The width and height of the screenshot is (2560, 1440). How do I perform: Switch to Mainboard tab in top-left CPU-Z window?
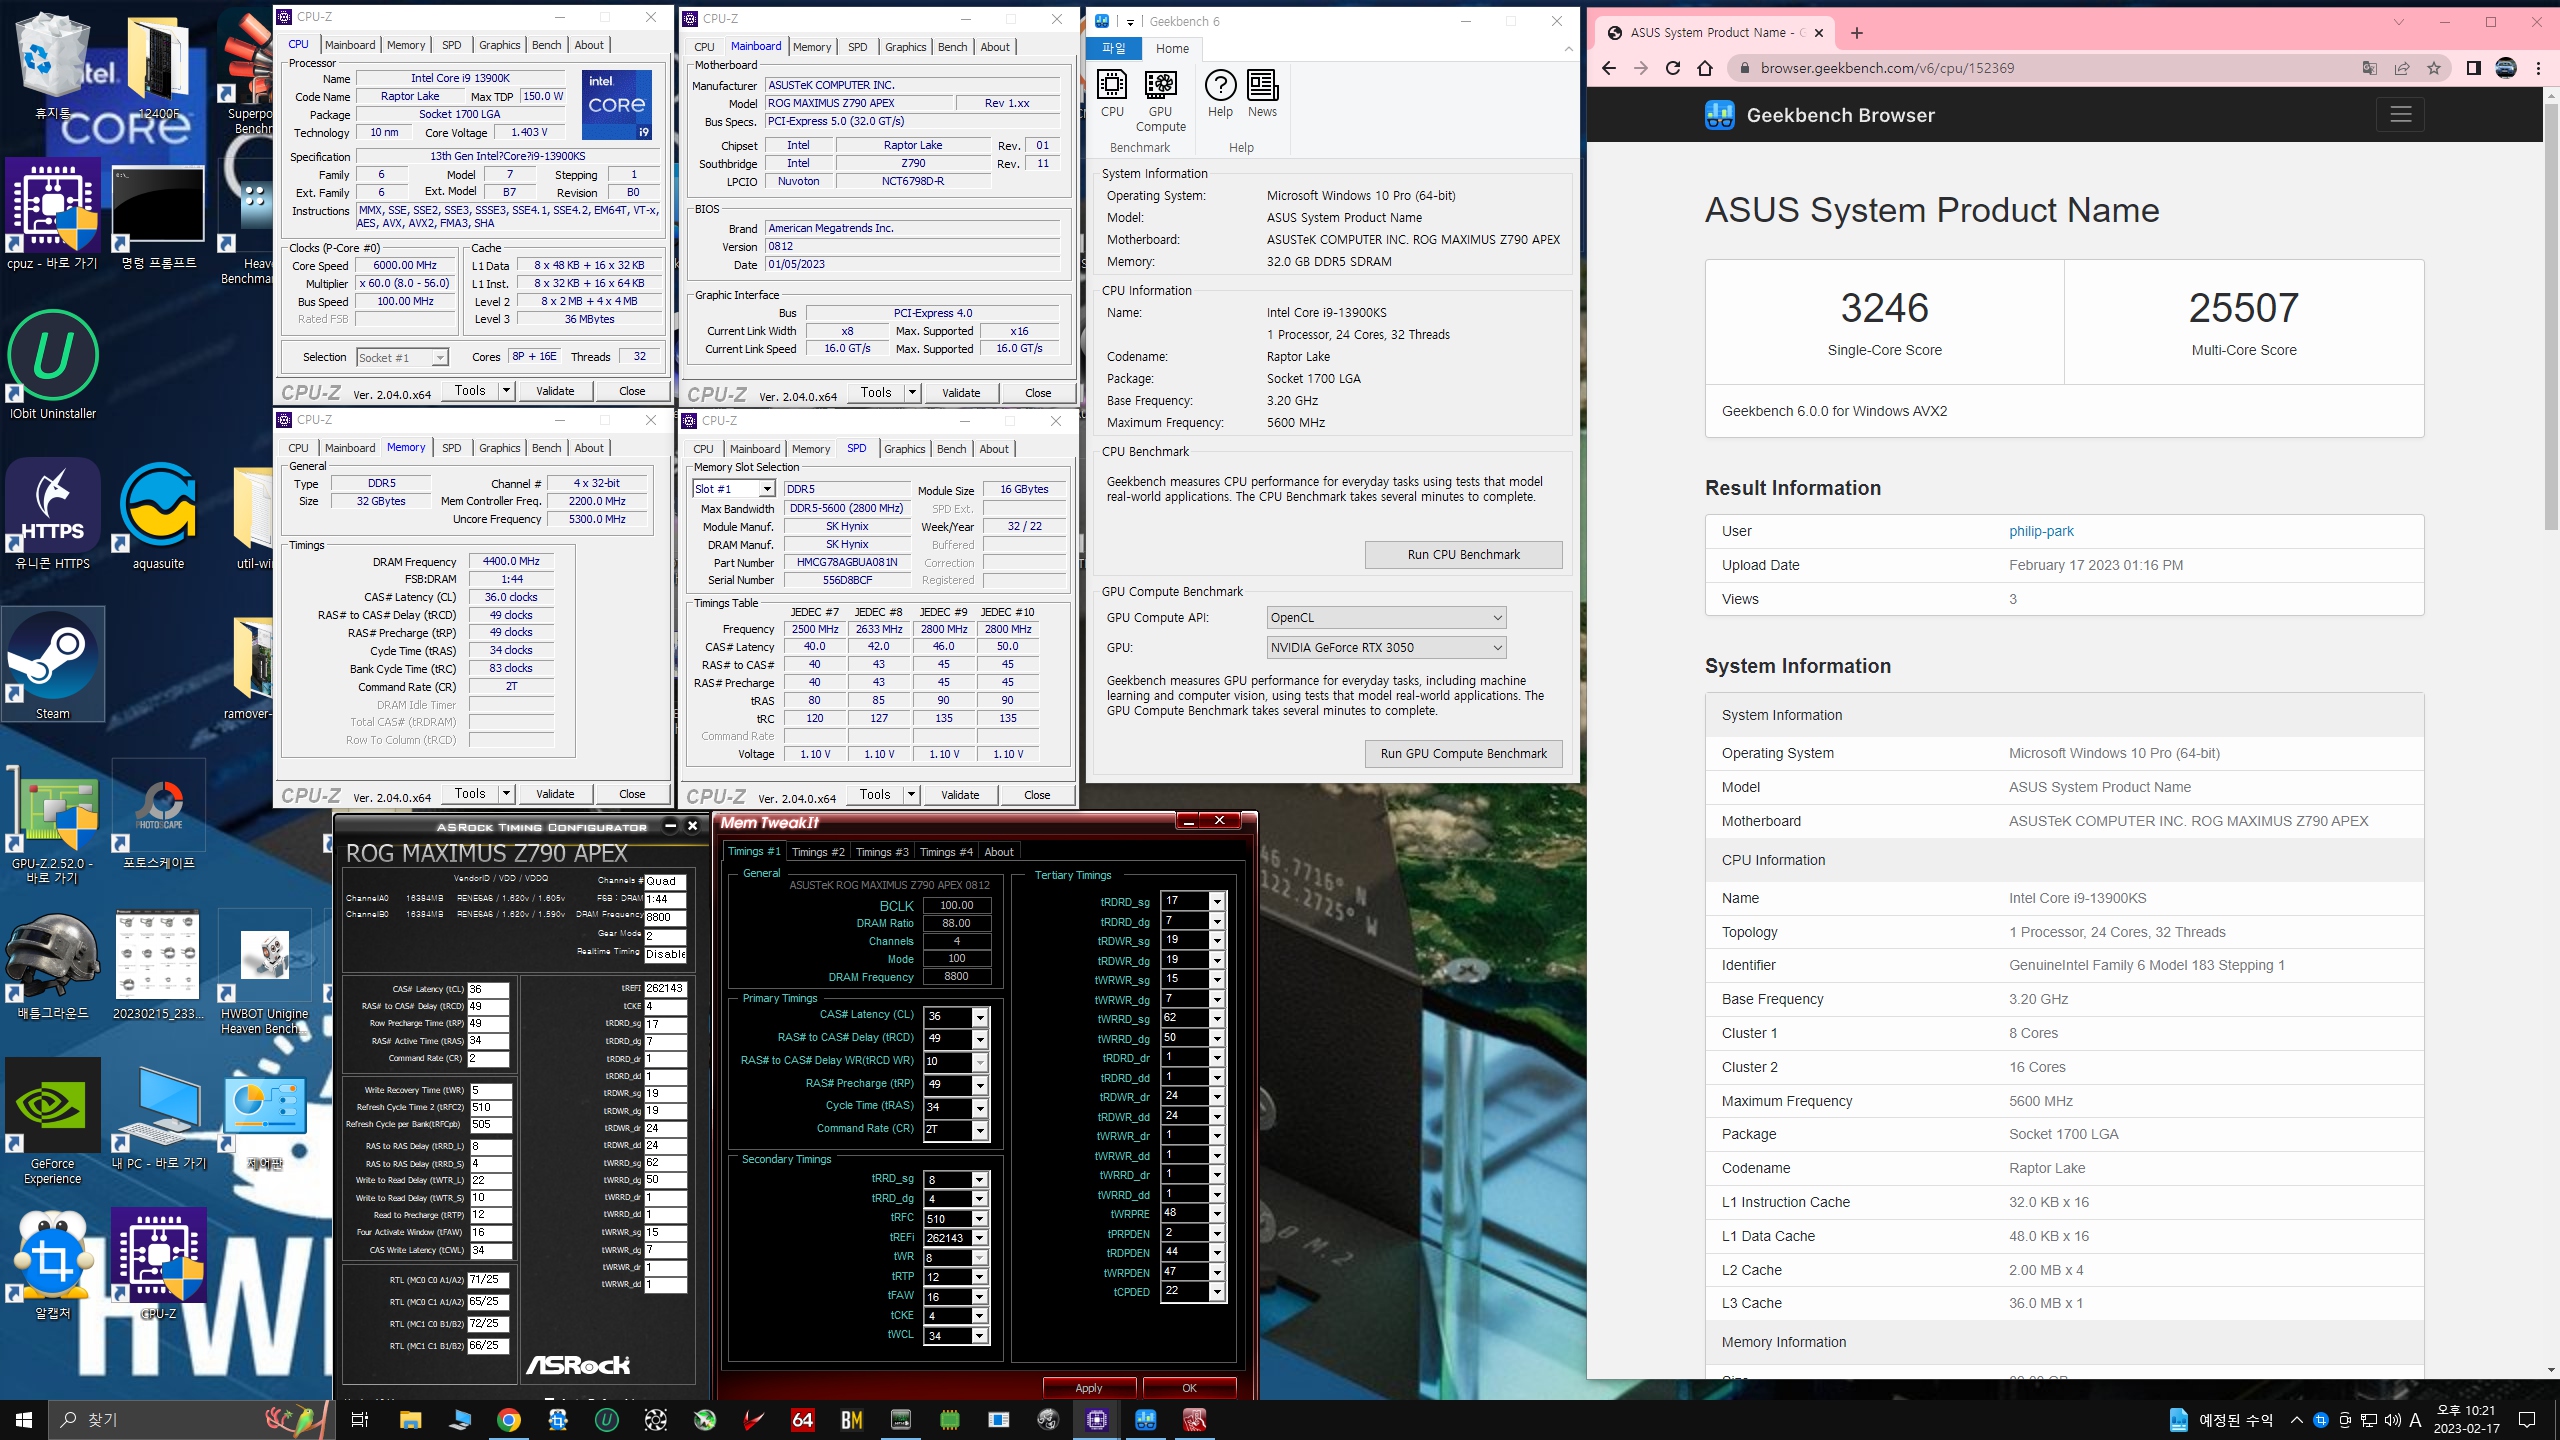[350, 45]
